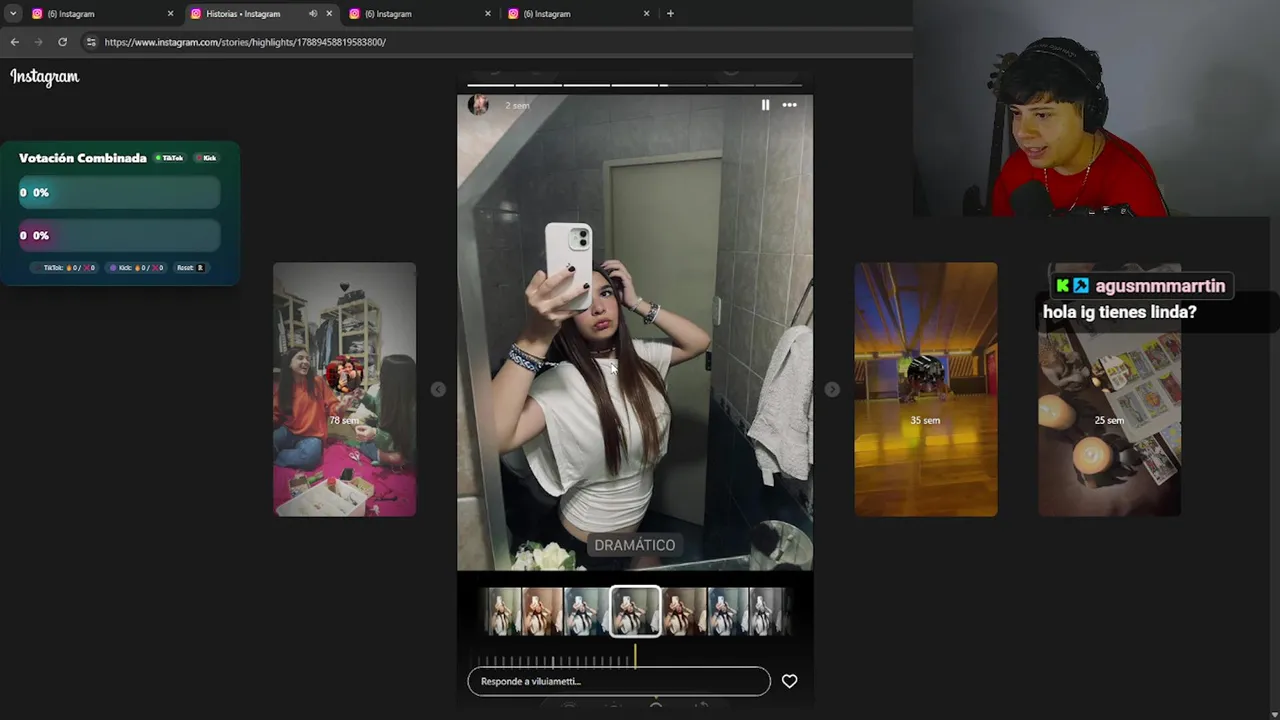This screenshot has height=720, width=1280.
Task: Click the browser back button
Action: click(14, 42)
